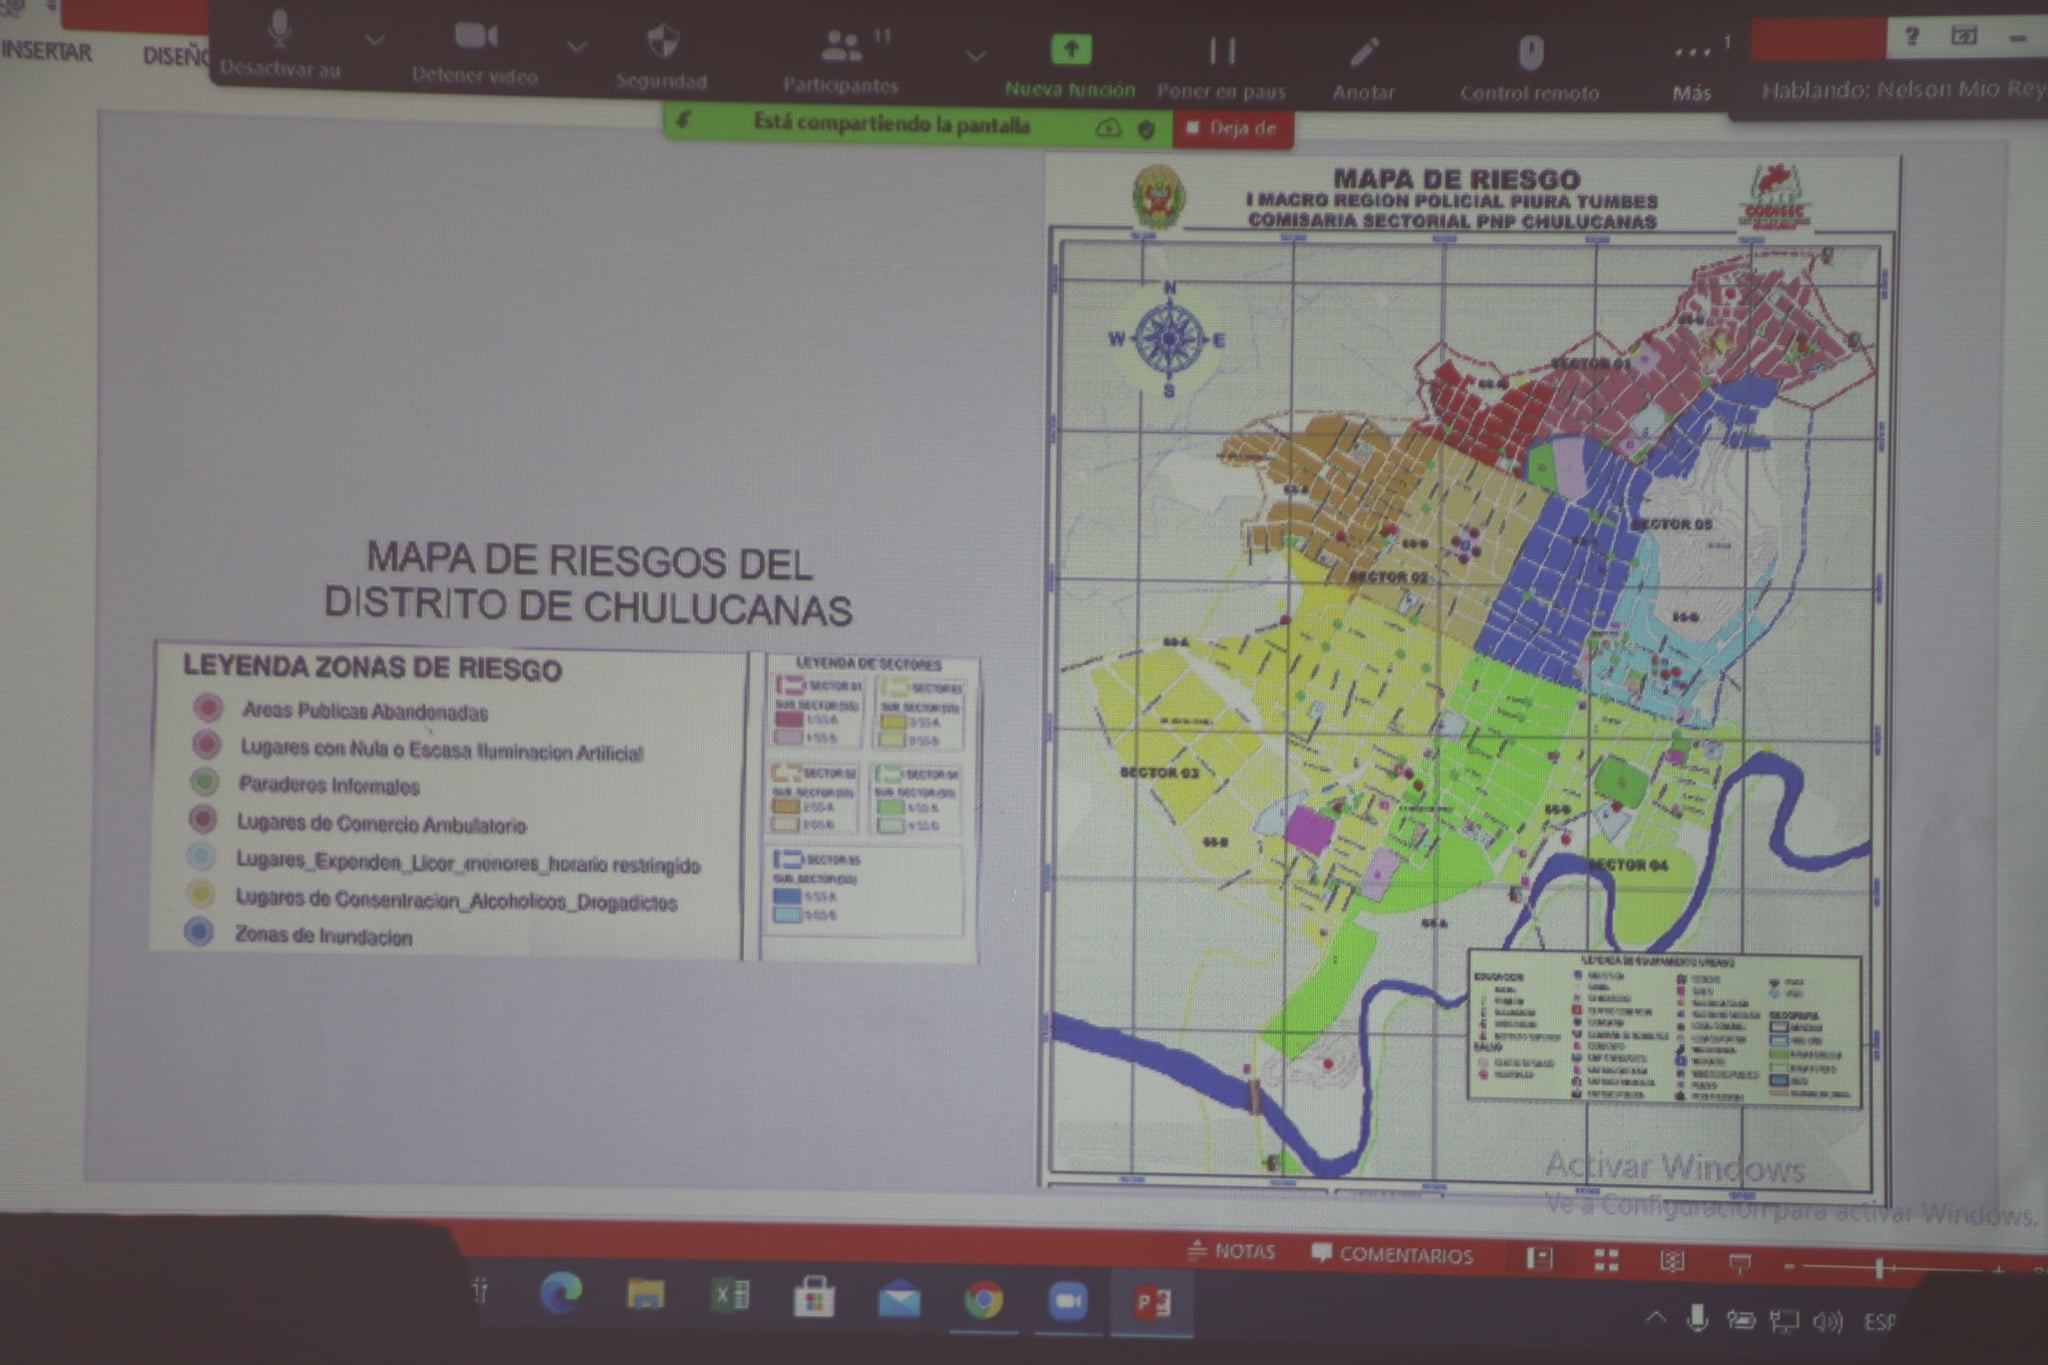Switch to the INSERTAR ribbon tab

[x=47, y=52]
